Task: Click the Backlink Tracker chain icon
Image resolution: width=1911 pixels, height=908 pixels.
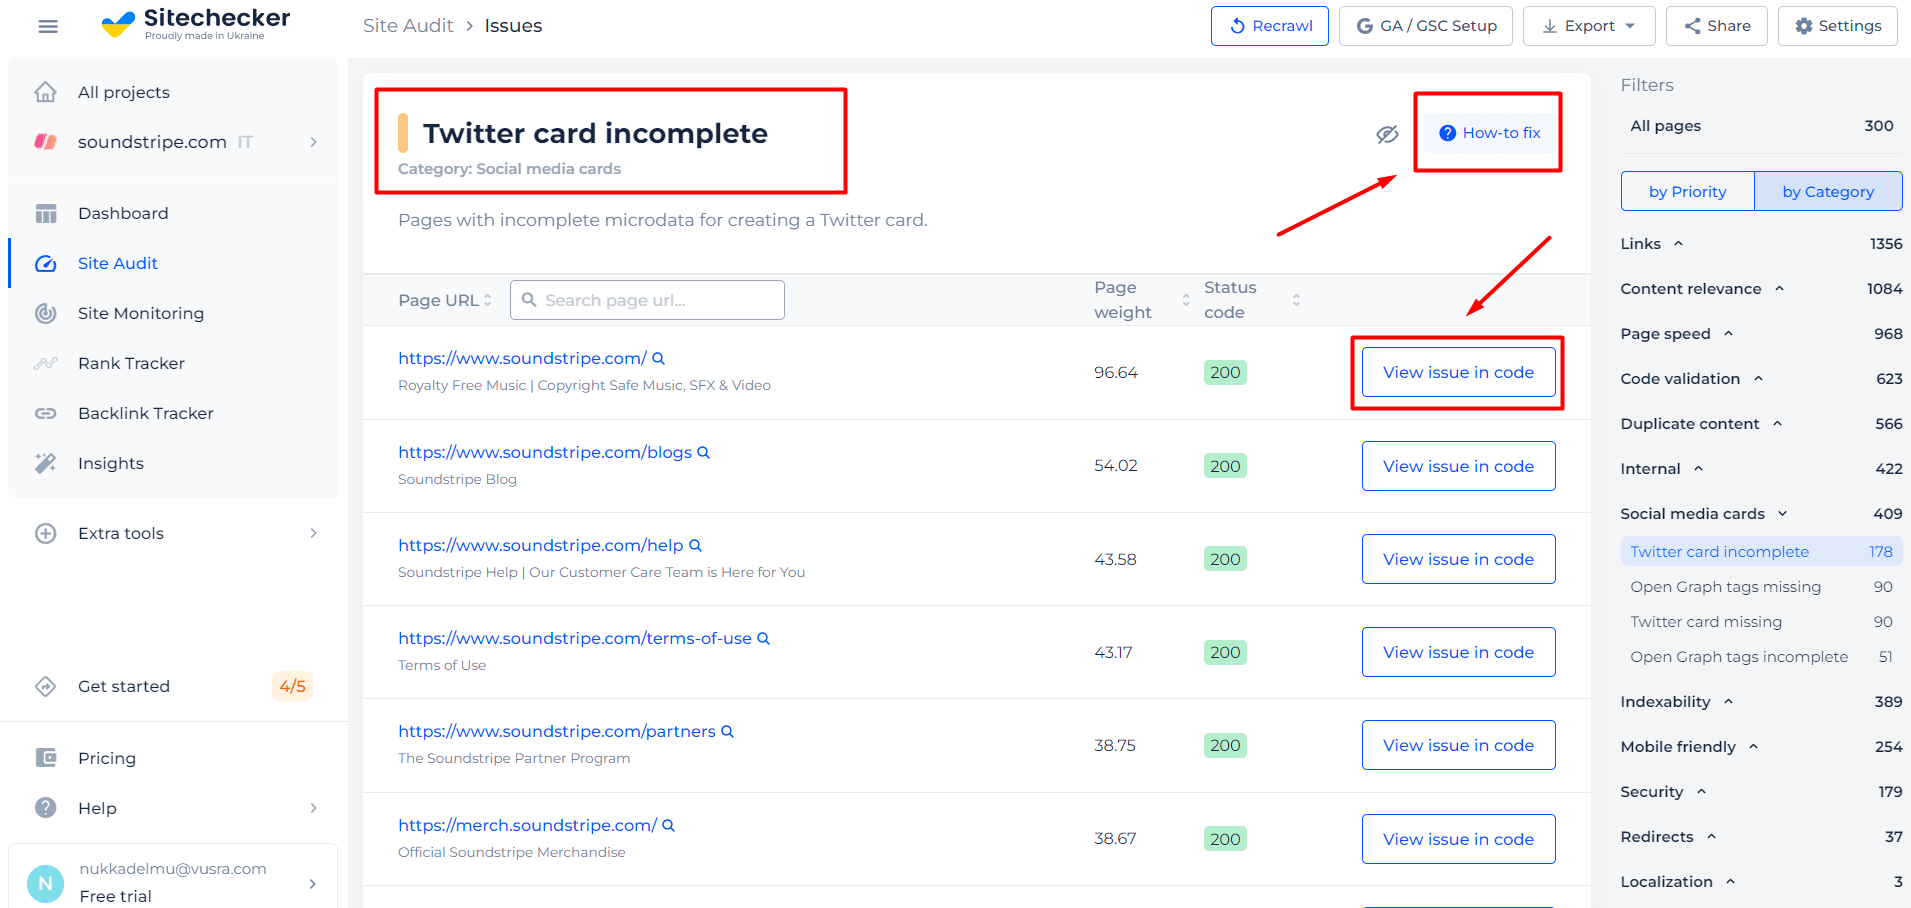Action: click(46, 413)
